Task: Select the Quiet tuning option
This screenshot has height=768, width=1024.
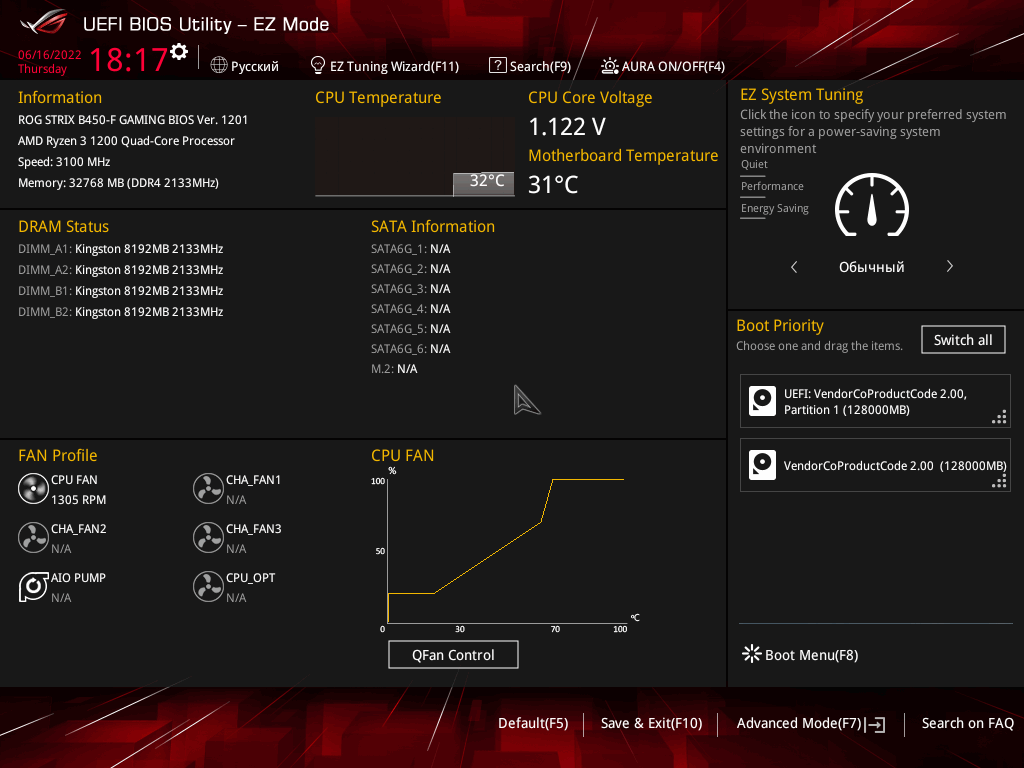Action: coord(754,165)
